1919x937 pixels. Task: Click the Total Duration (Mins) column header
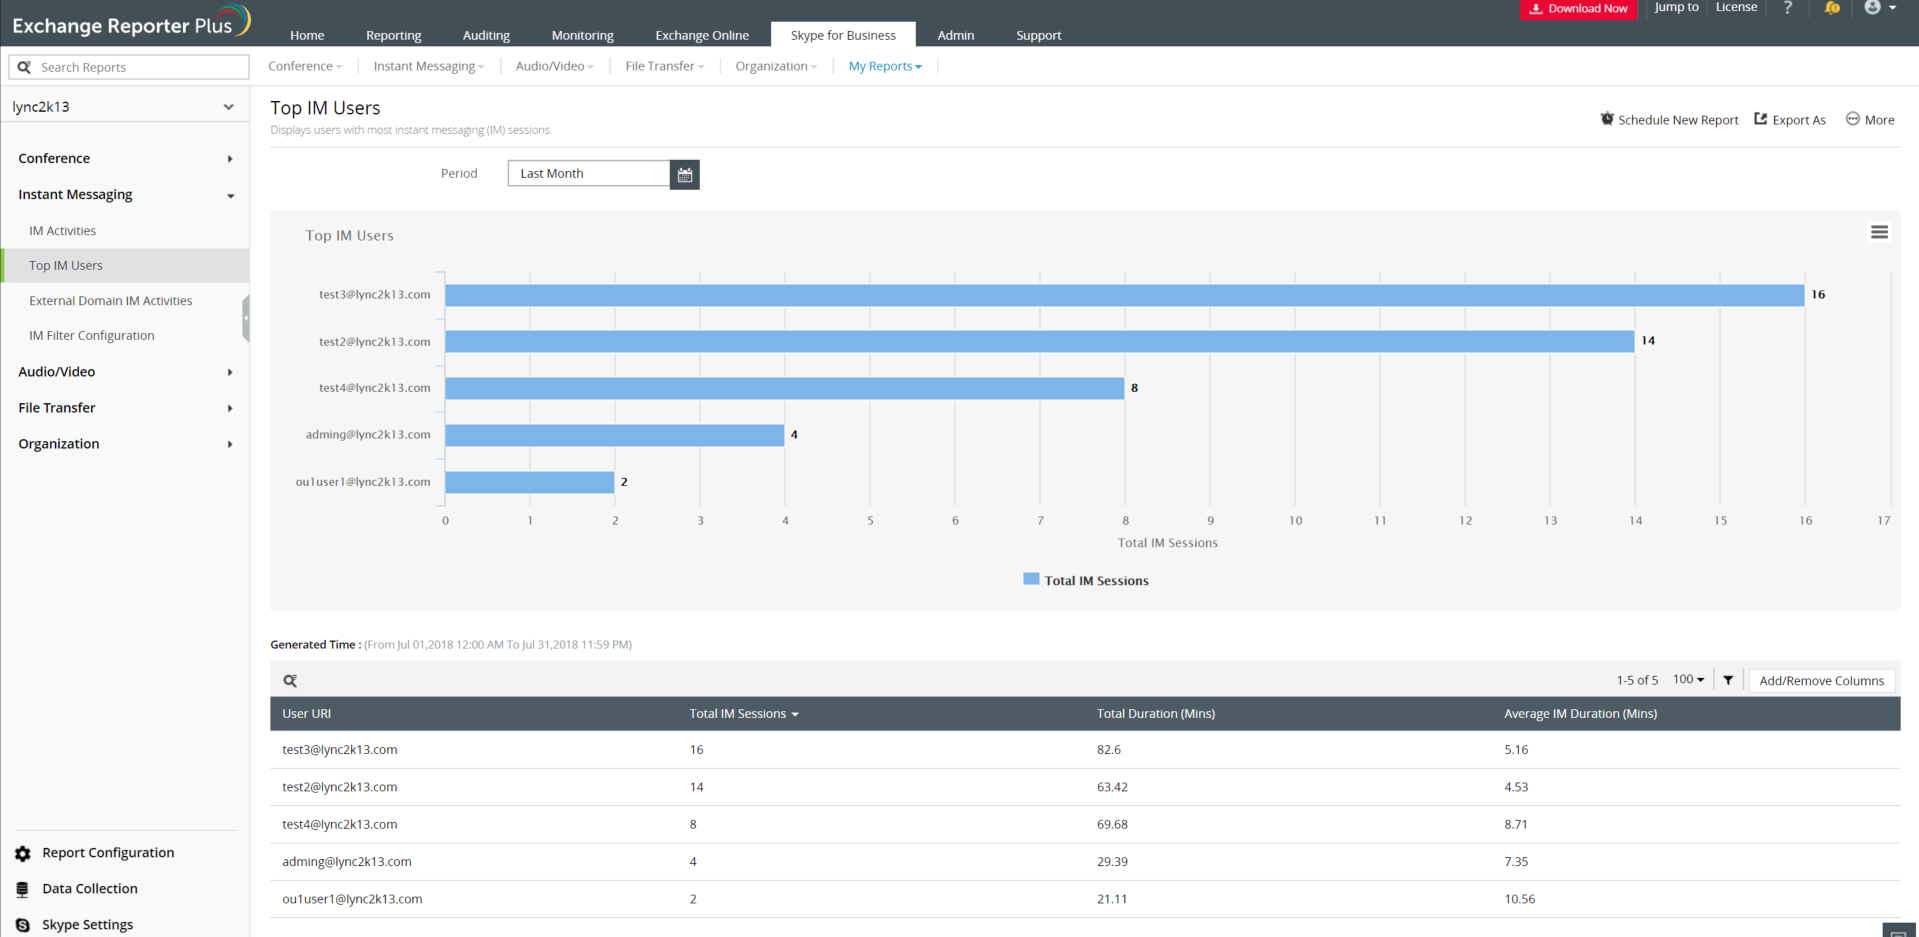tap(1156, 714)
